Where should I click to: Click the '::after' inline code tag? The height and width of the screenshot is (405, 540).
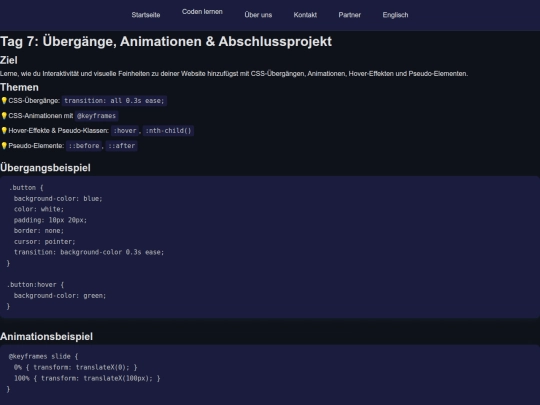pos(122,146)
